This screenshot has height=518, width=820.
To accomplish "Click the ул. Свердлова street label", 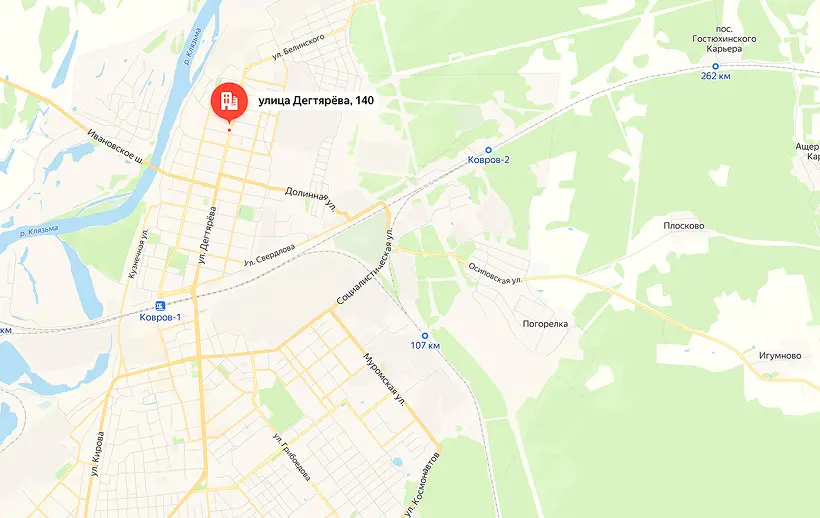I will 269,255.
